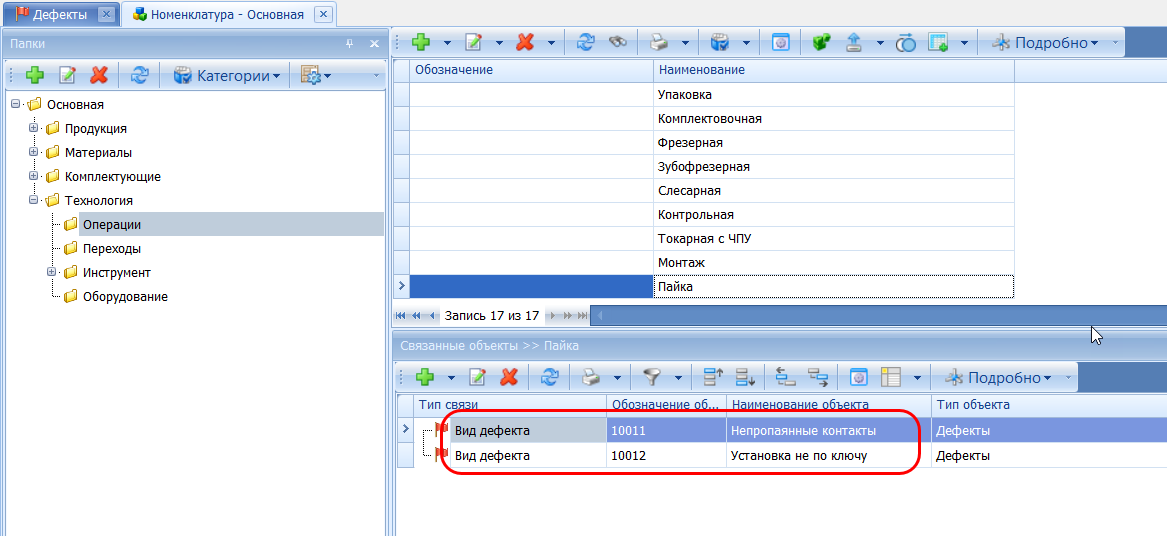Click the red X delete icon in Папки toolbar
The width and height of the screenshot is (1167, 536).
click(x=99, y=75)
